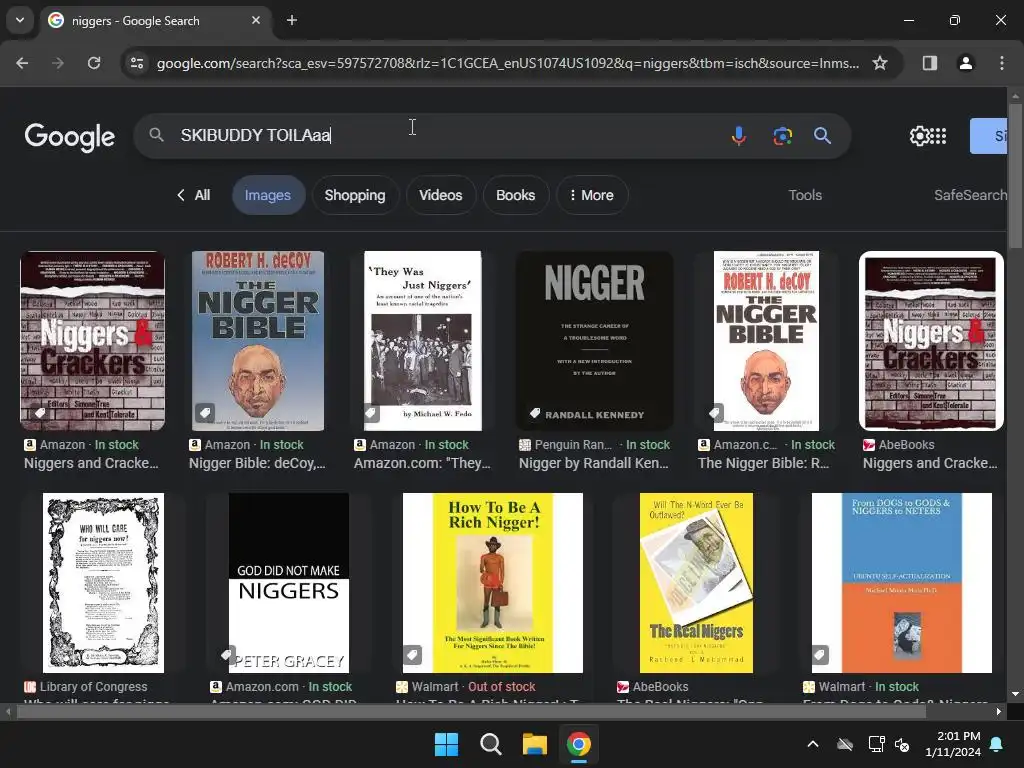This screenshot has height=768, width=1024.
Task: Open the SafeSearch dropdown
Action: [x=970, y=195]
